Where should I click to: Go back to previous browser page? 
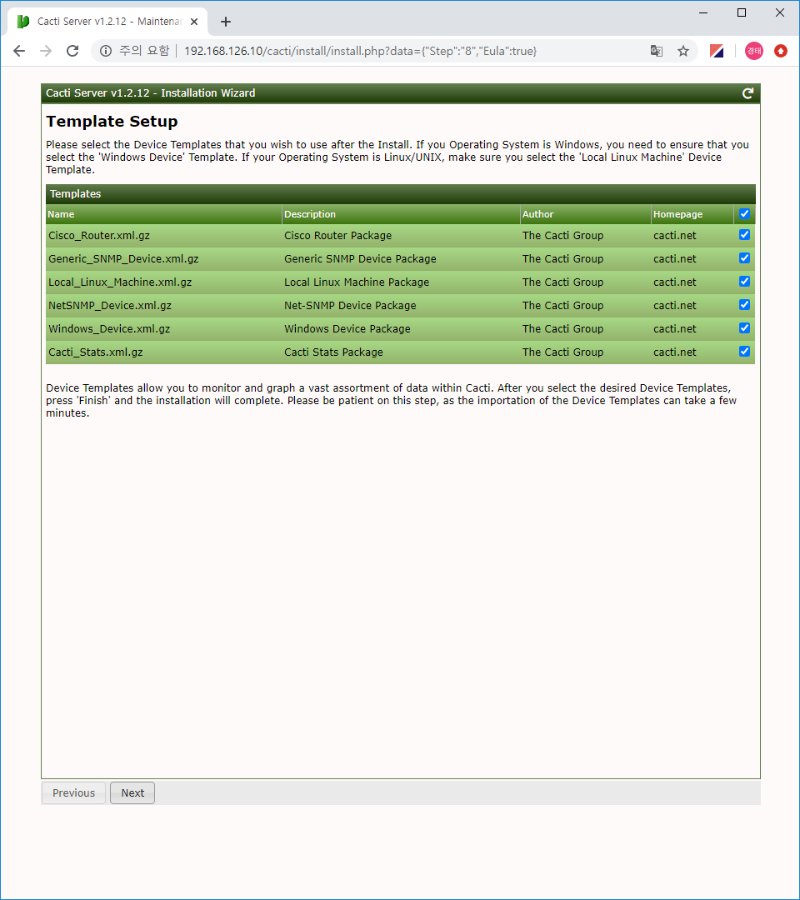[x=19, y=51]
